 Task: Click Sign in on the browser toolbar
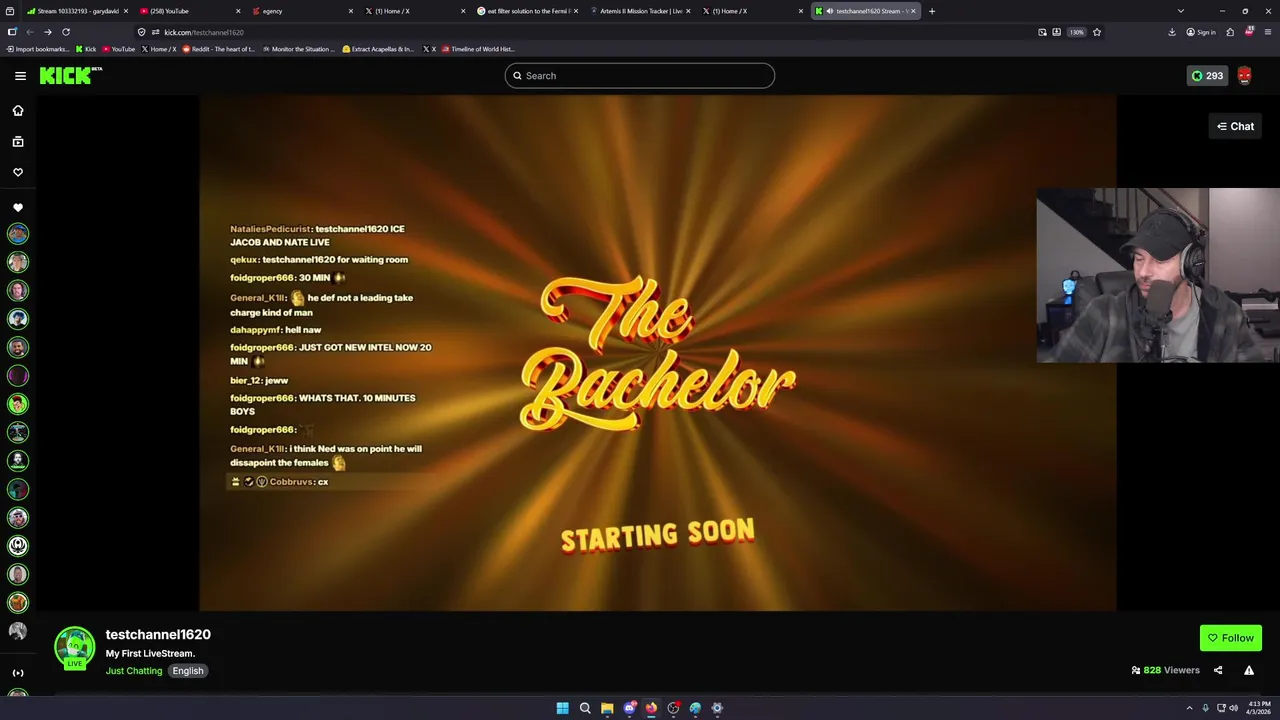coord(1201,32)
